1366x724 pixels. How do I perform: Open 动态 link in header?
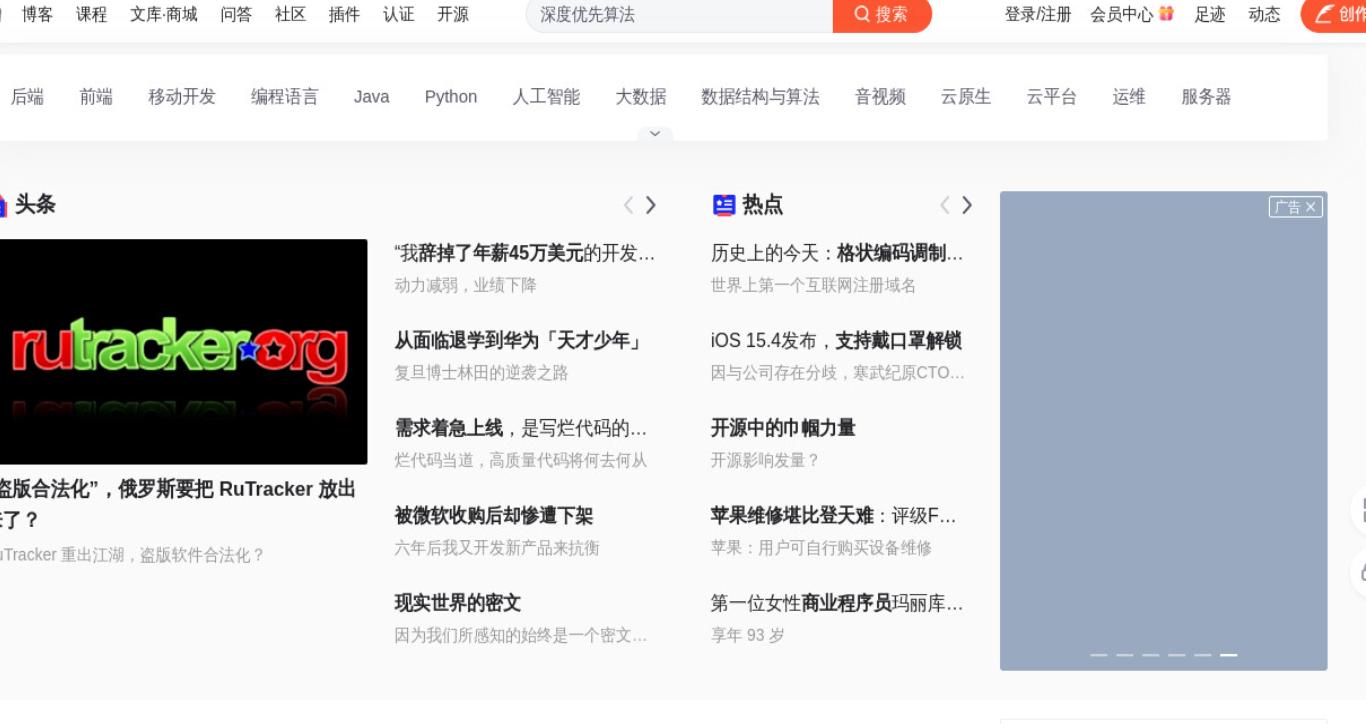1264,14
